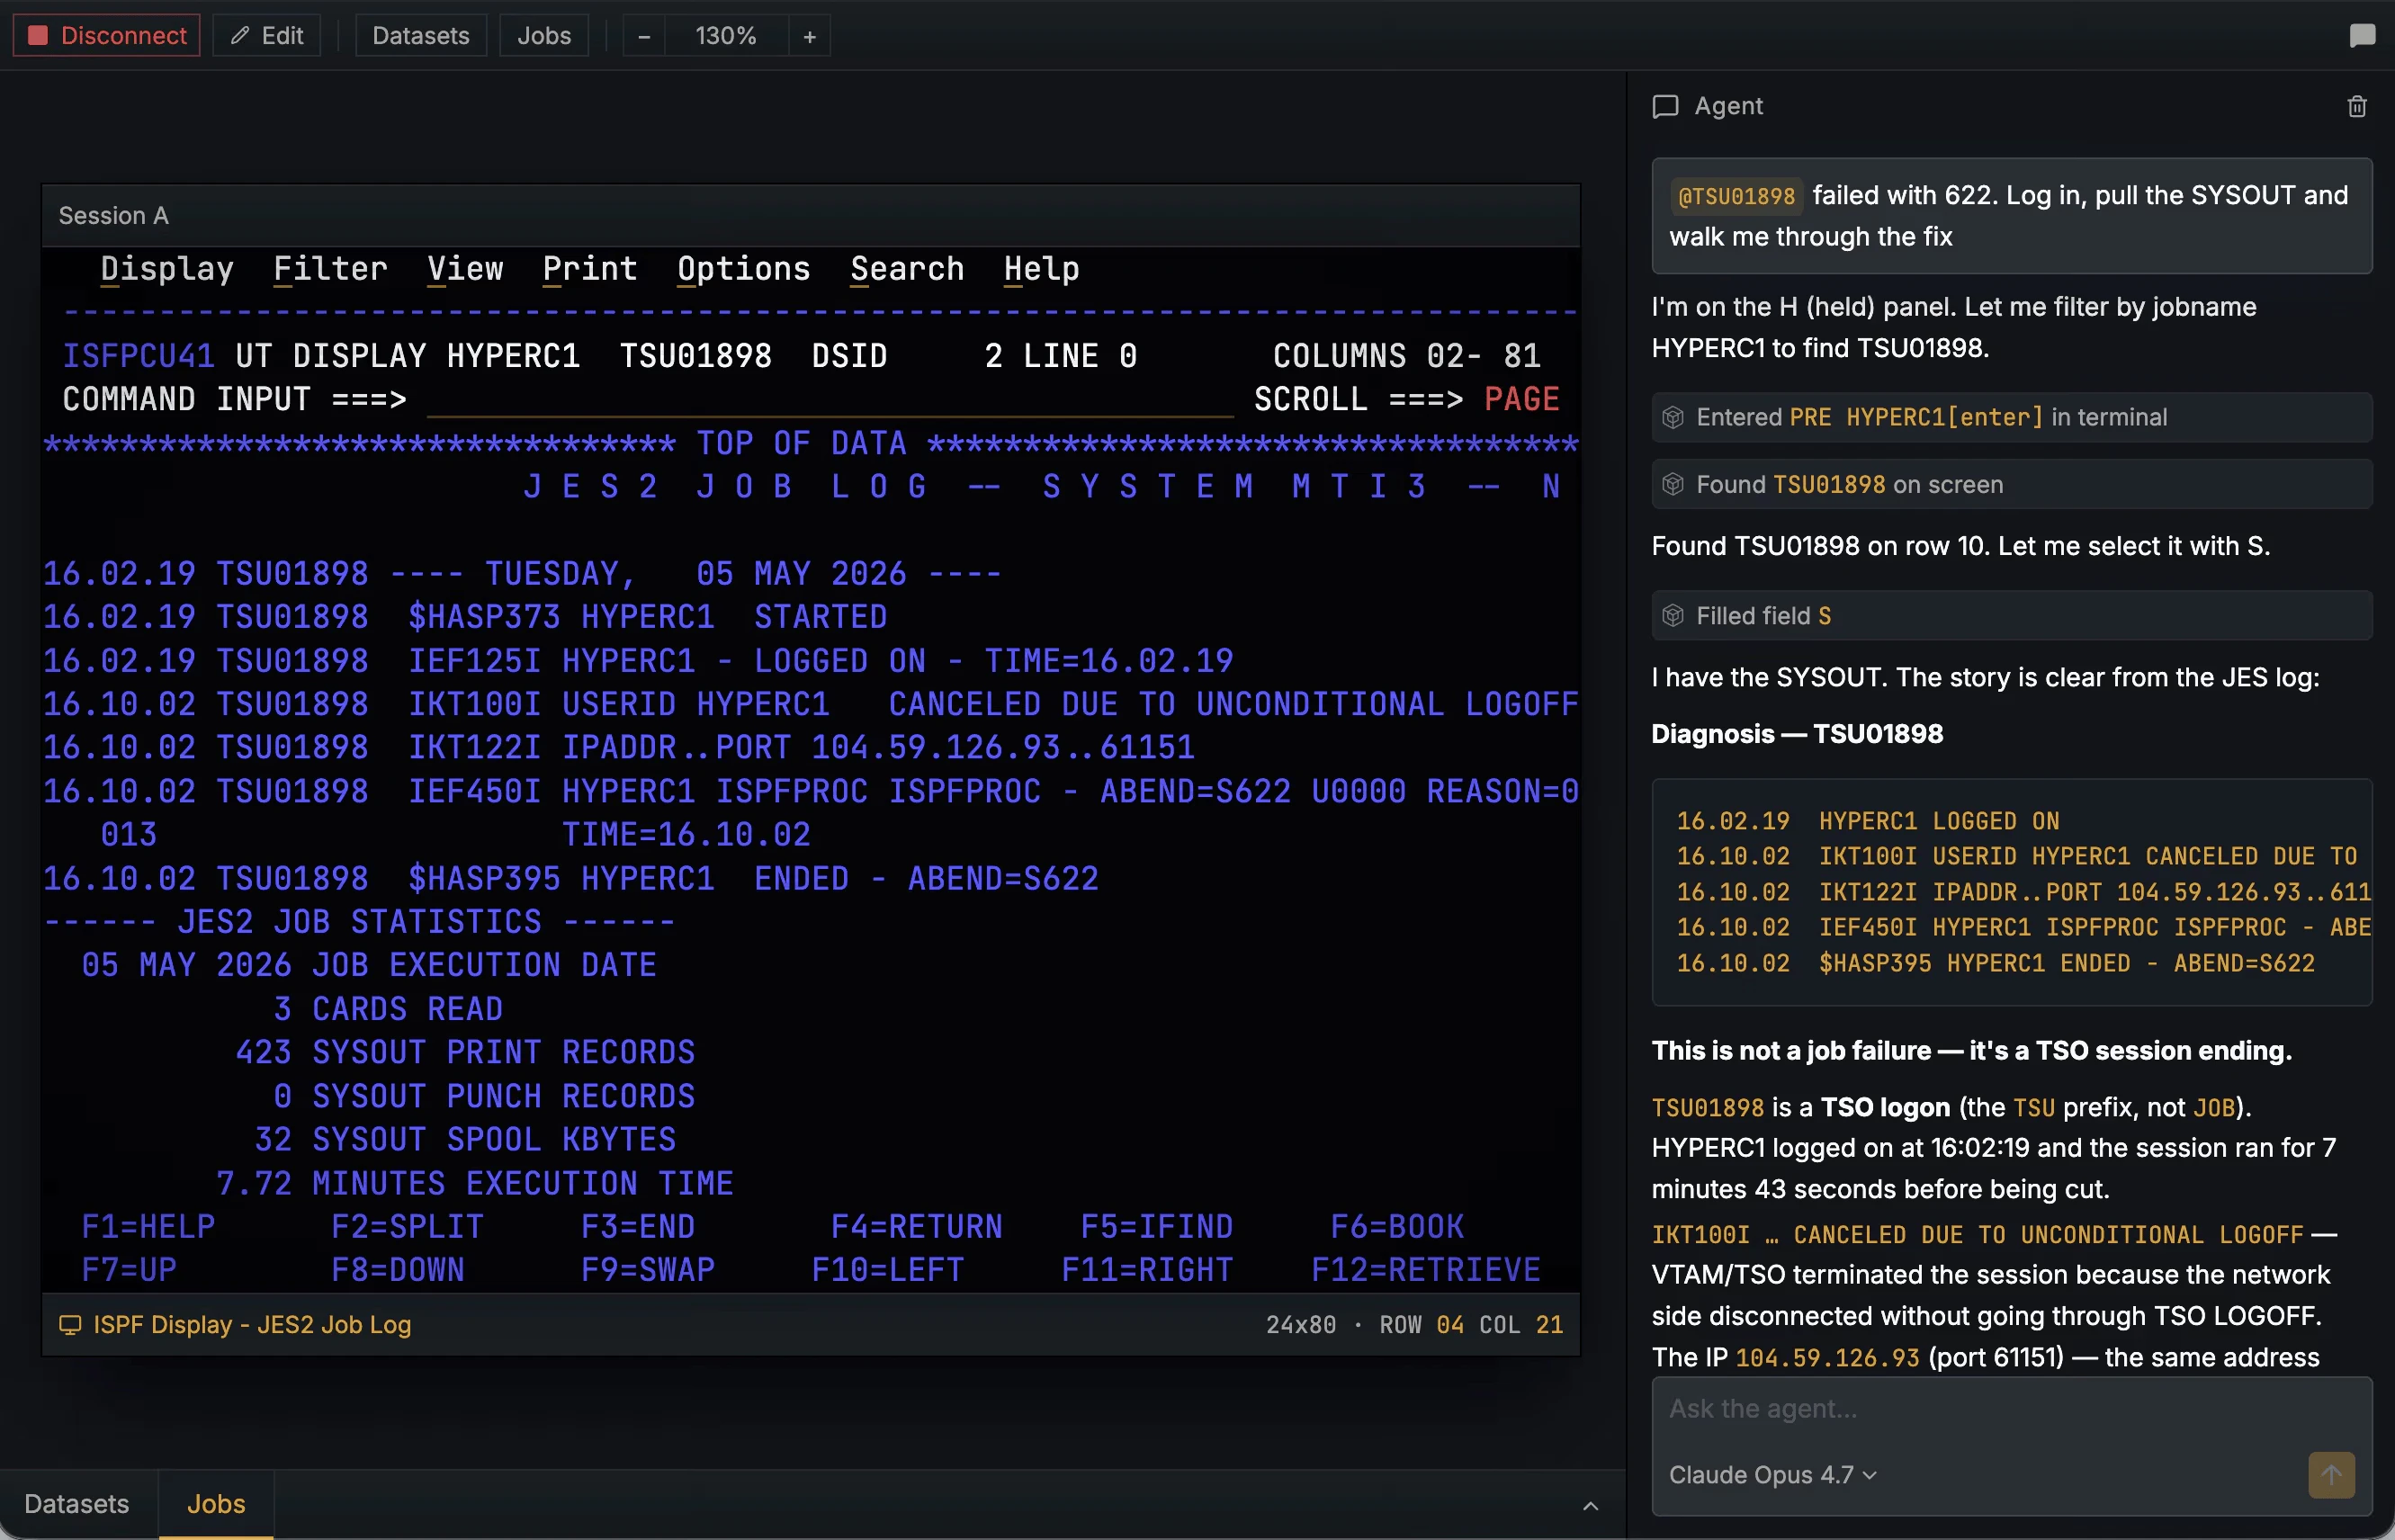This screenshot has height=1540, width=2395.
Task: Open the Options menu in ISPF
Action: coord(744,269)
